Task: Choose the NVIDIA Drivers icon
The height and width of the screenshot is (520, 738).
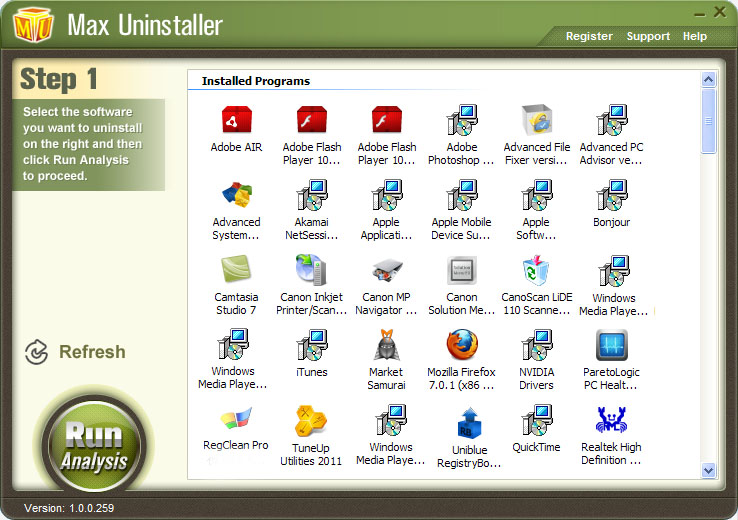Action: pyautogui.click(x=537, y=344)
